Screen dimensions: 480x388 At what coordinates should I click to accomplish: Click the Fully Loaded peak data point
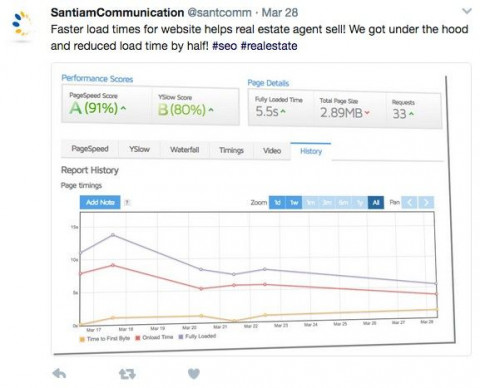coord(113,235)
